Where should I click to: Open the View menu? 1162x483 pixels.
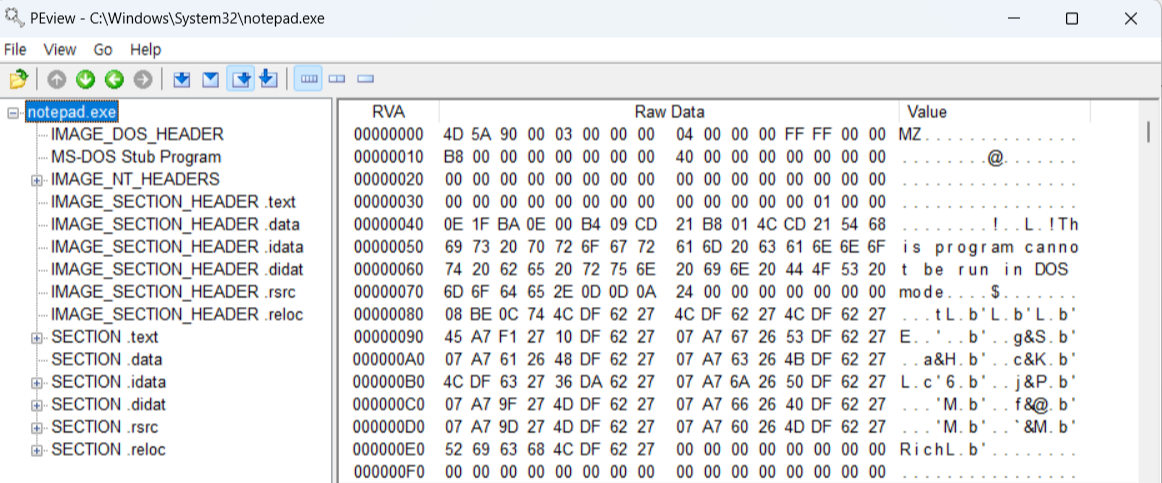click(x=59, y=50)
